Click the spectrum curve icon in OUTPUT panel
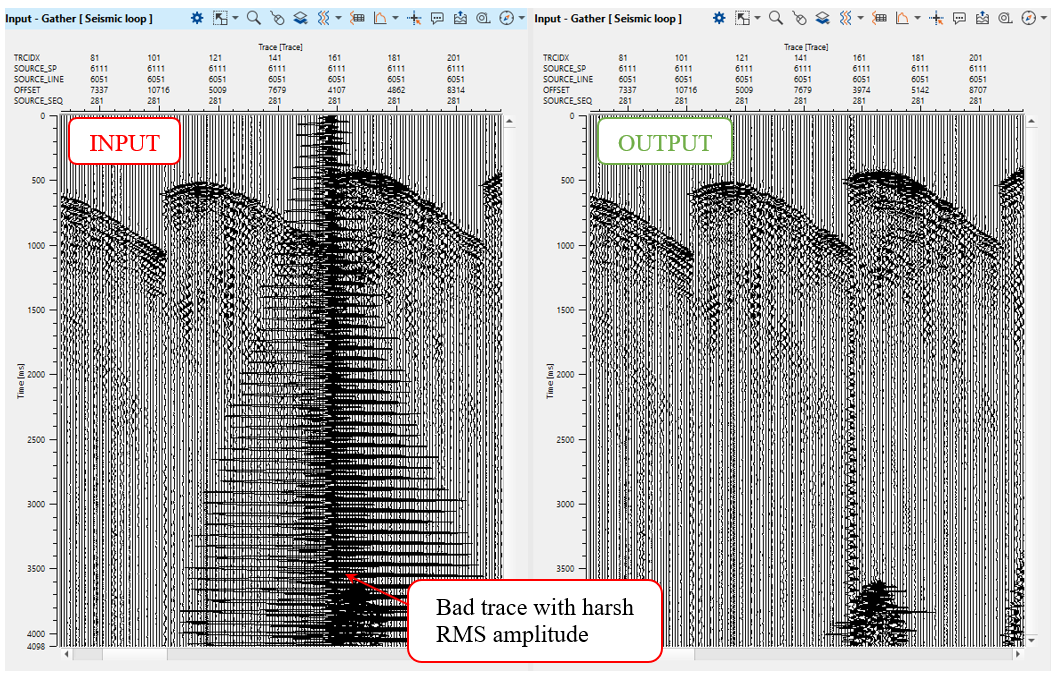The height and width of the screenshot is (676, 1055). click(x=902, y=18)
